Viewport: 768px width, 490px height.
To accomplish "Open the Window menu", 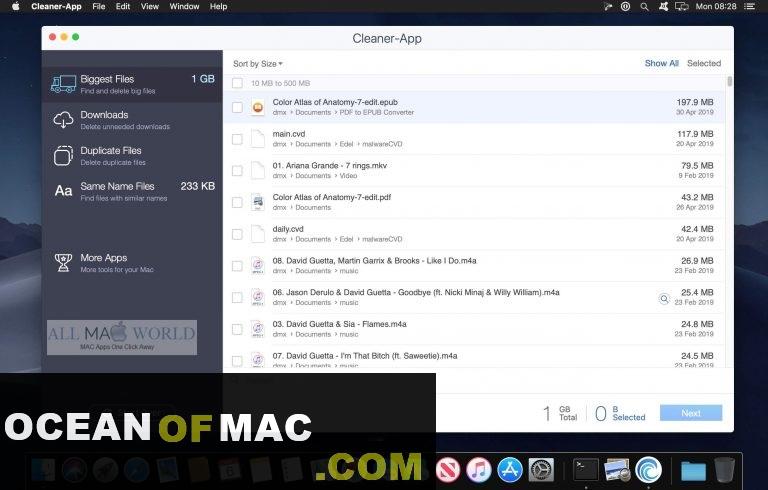I will 184,6.
